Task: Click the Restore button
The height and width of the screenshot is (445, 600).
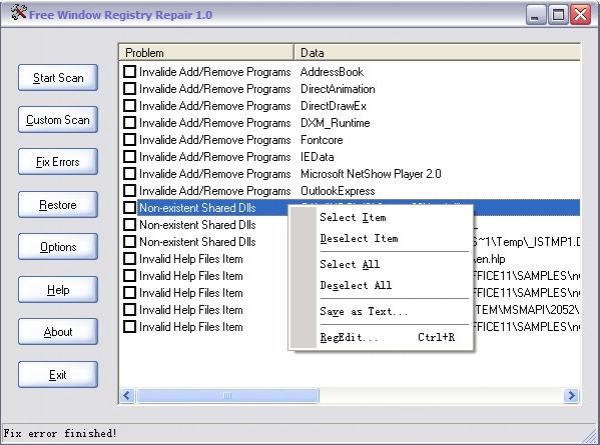Action: (x=57, y=205)
